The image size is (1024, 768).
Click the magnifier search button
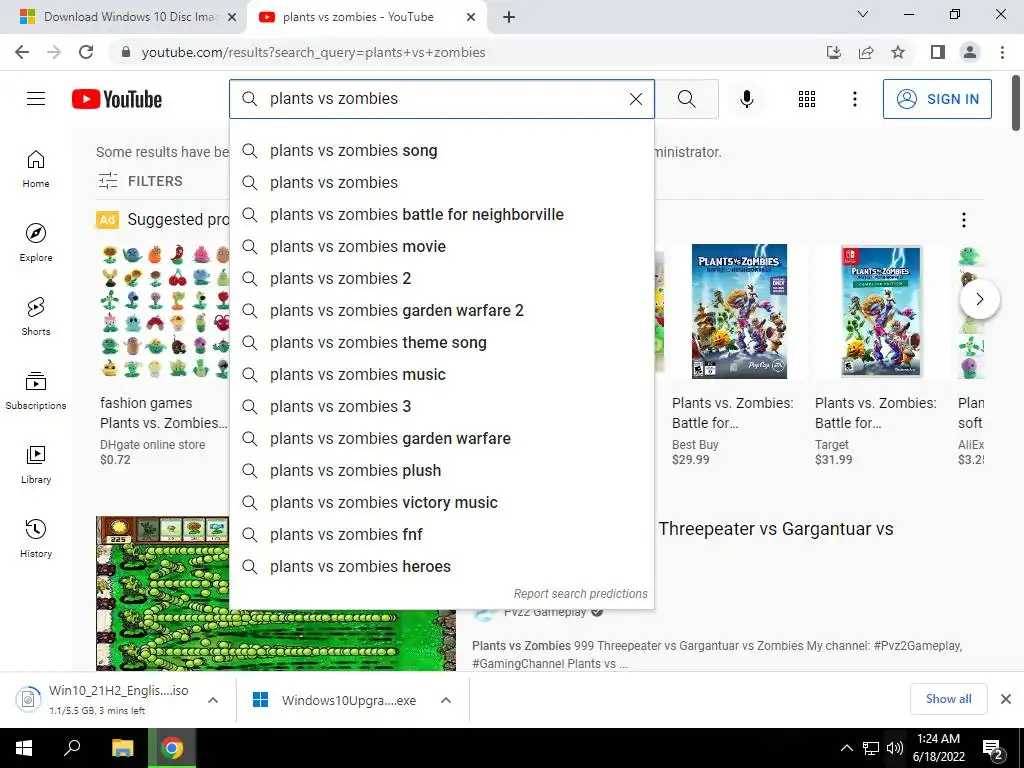[x=686, y=99]
